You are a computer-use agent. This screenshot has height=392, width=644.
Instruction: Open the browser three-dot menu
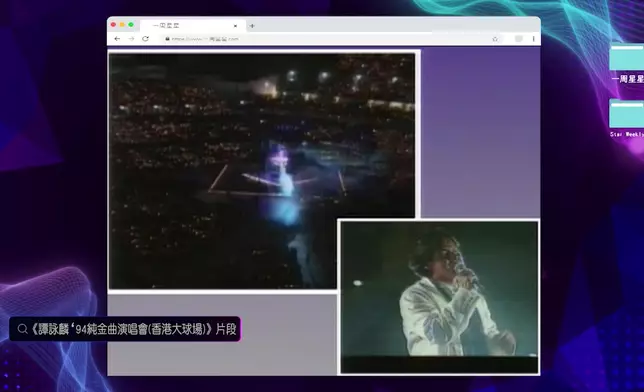pos(534,39)
